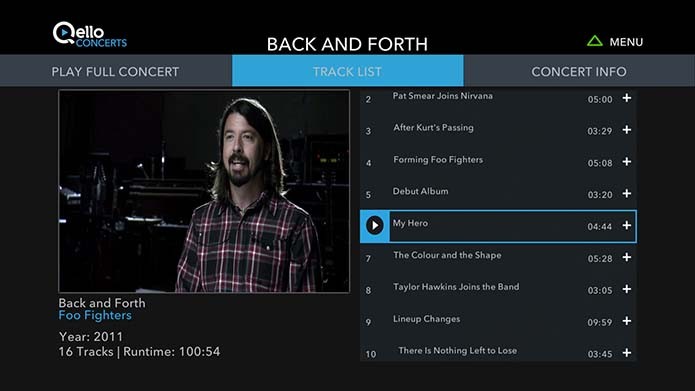Add Pat Smear Joins Nirvana with plus icon
Screen dimensions: 695x391
627,98
